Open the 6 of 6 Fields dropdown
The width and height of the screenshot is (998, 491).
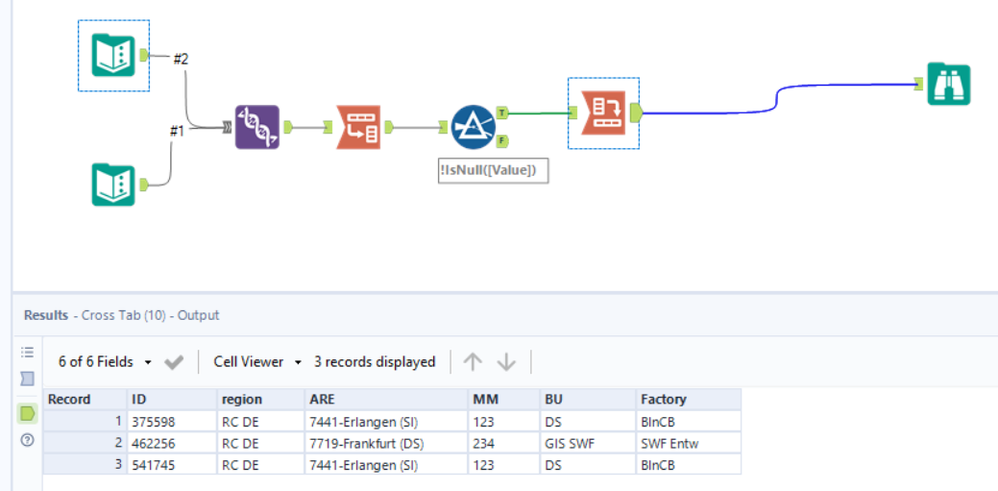(x=106, y=362)
